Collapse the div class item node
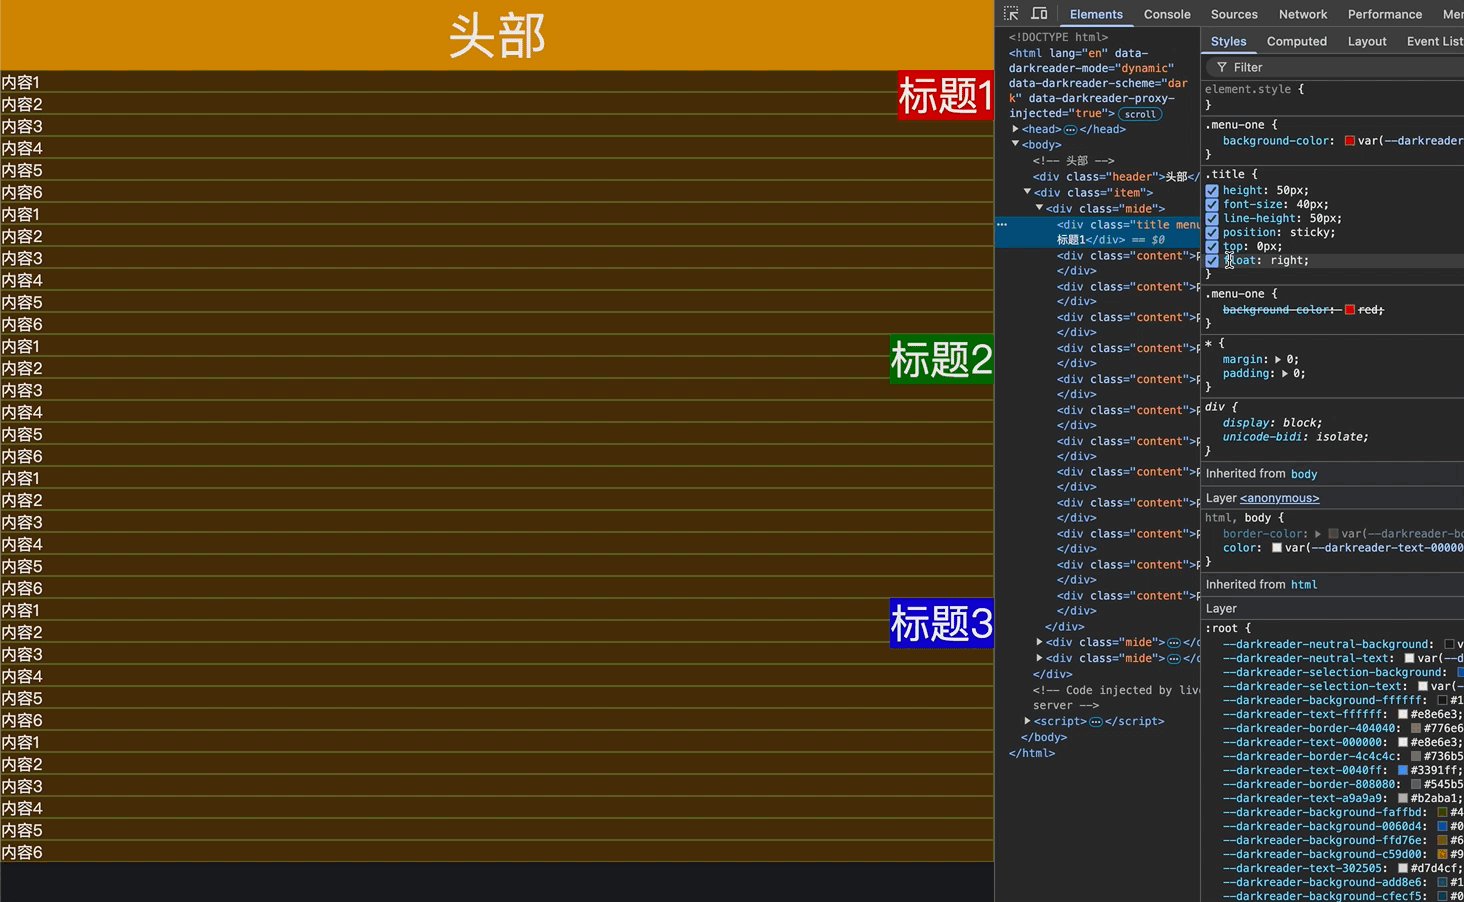 coord(1027,192)
